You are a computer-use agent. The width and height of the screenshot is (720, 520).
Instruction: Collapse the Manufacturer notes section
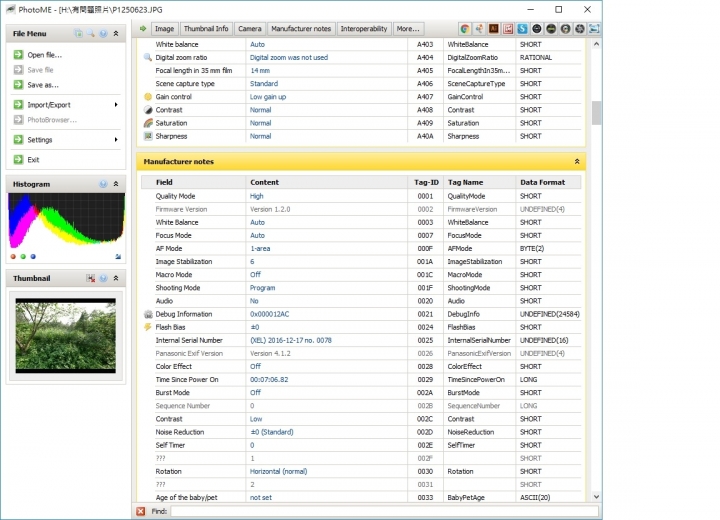pos(577,162)
